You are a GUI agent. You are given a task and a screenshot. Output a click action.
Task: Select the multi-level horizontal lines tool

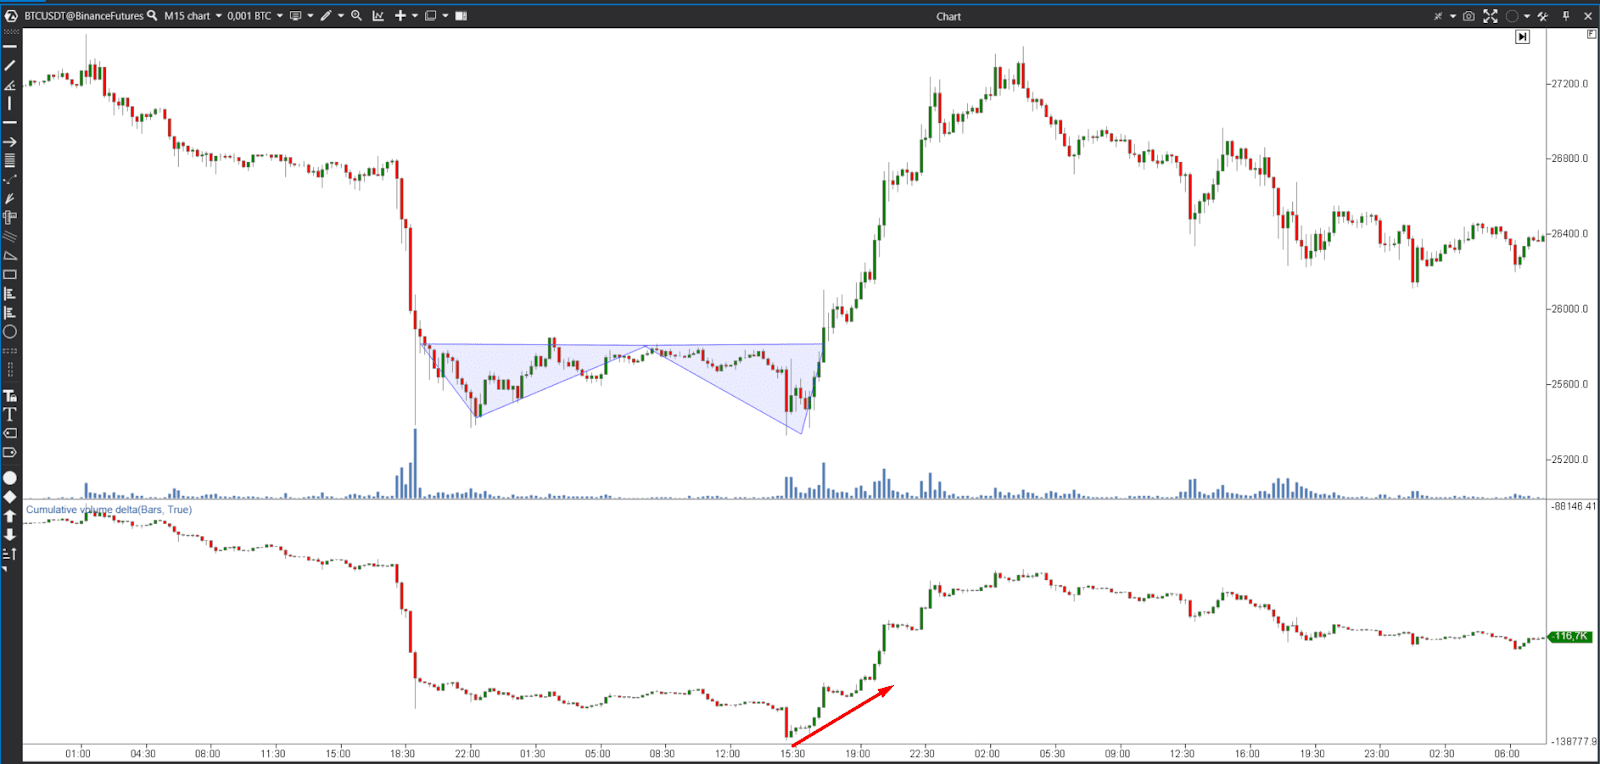click(x=10, y=160)
